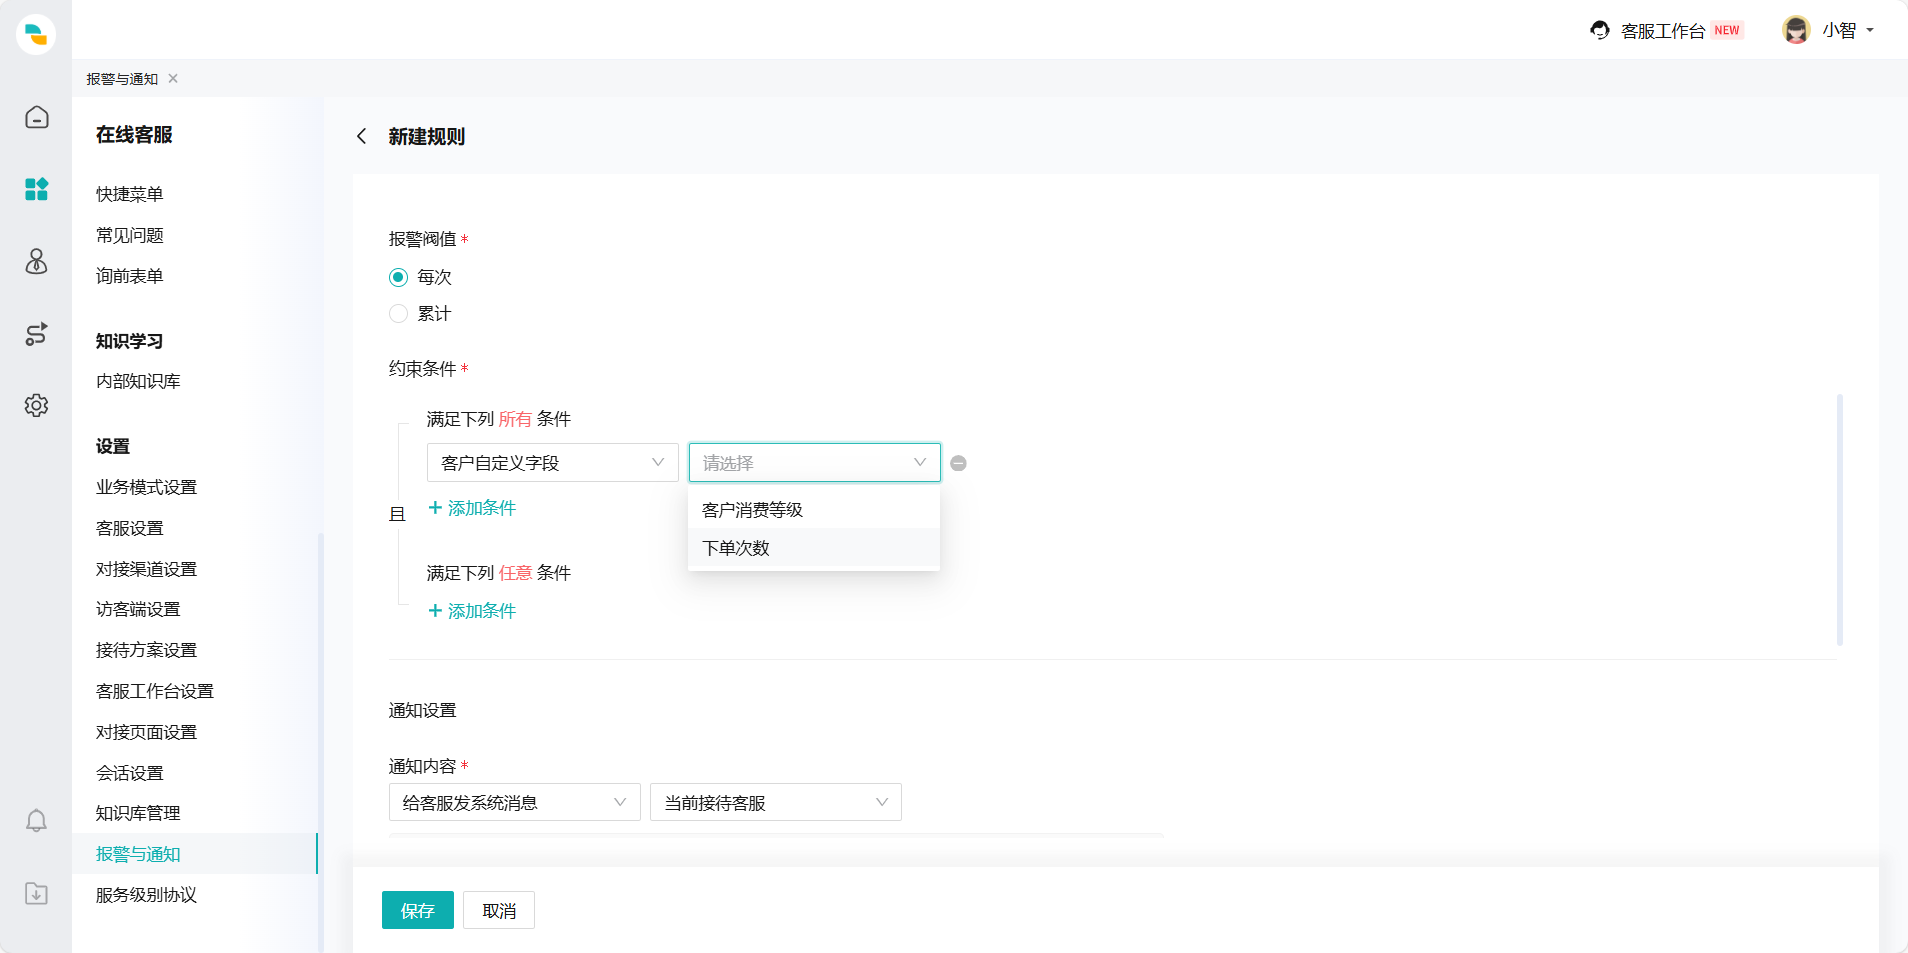Viewport: 1908px width, 953px height.
Task: Open the 当前接待客服 dropdown
Action: pos(775,803)
